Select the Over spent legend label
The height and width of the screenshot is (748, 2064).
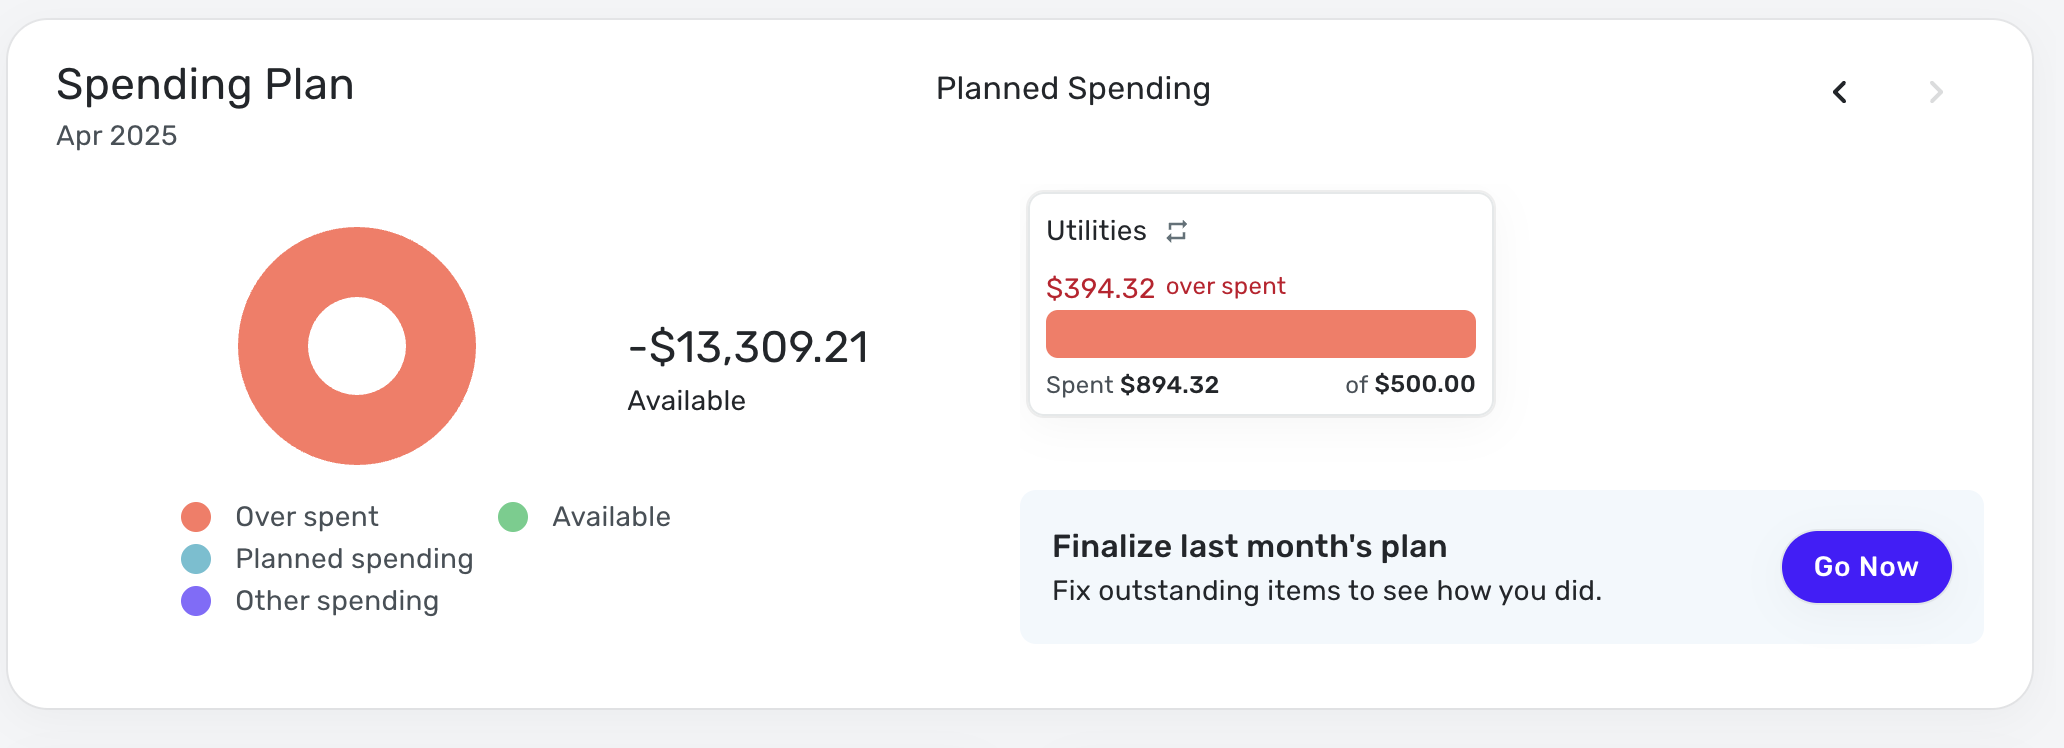[x=307, y=517]
